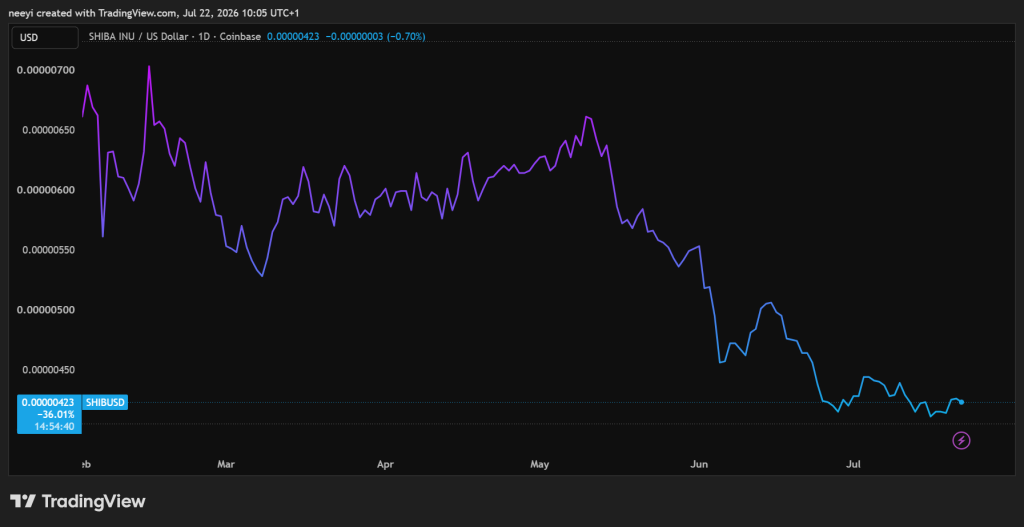This screenshot has width=1024, height=527.
Task: Select the May marker on the time axis
Action: pos(539,464)
